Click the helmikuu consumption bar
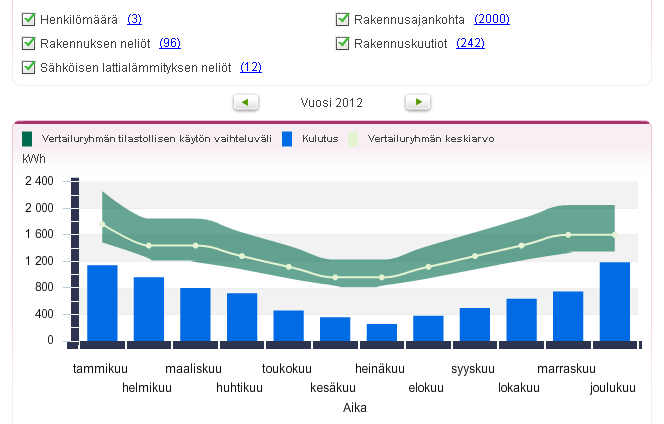This screenshot has height=424, width=664. pos(149,309)
